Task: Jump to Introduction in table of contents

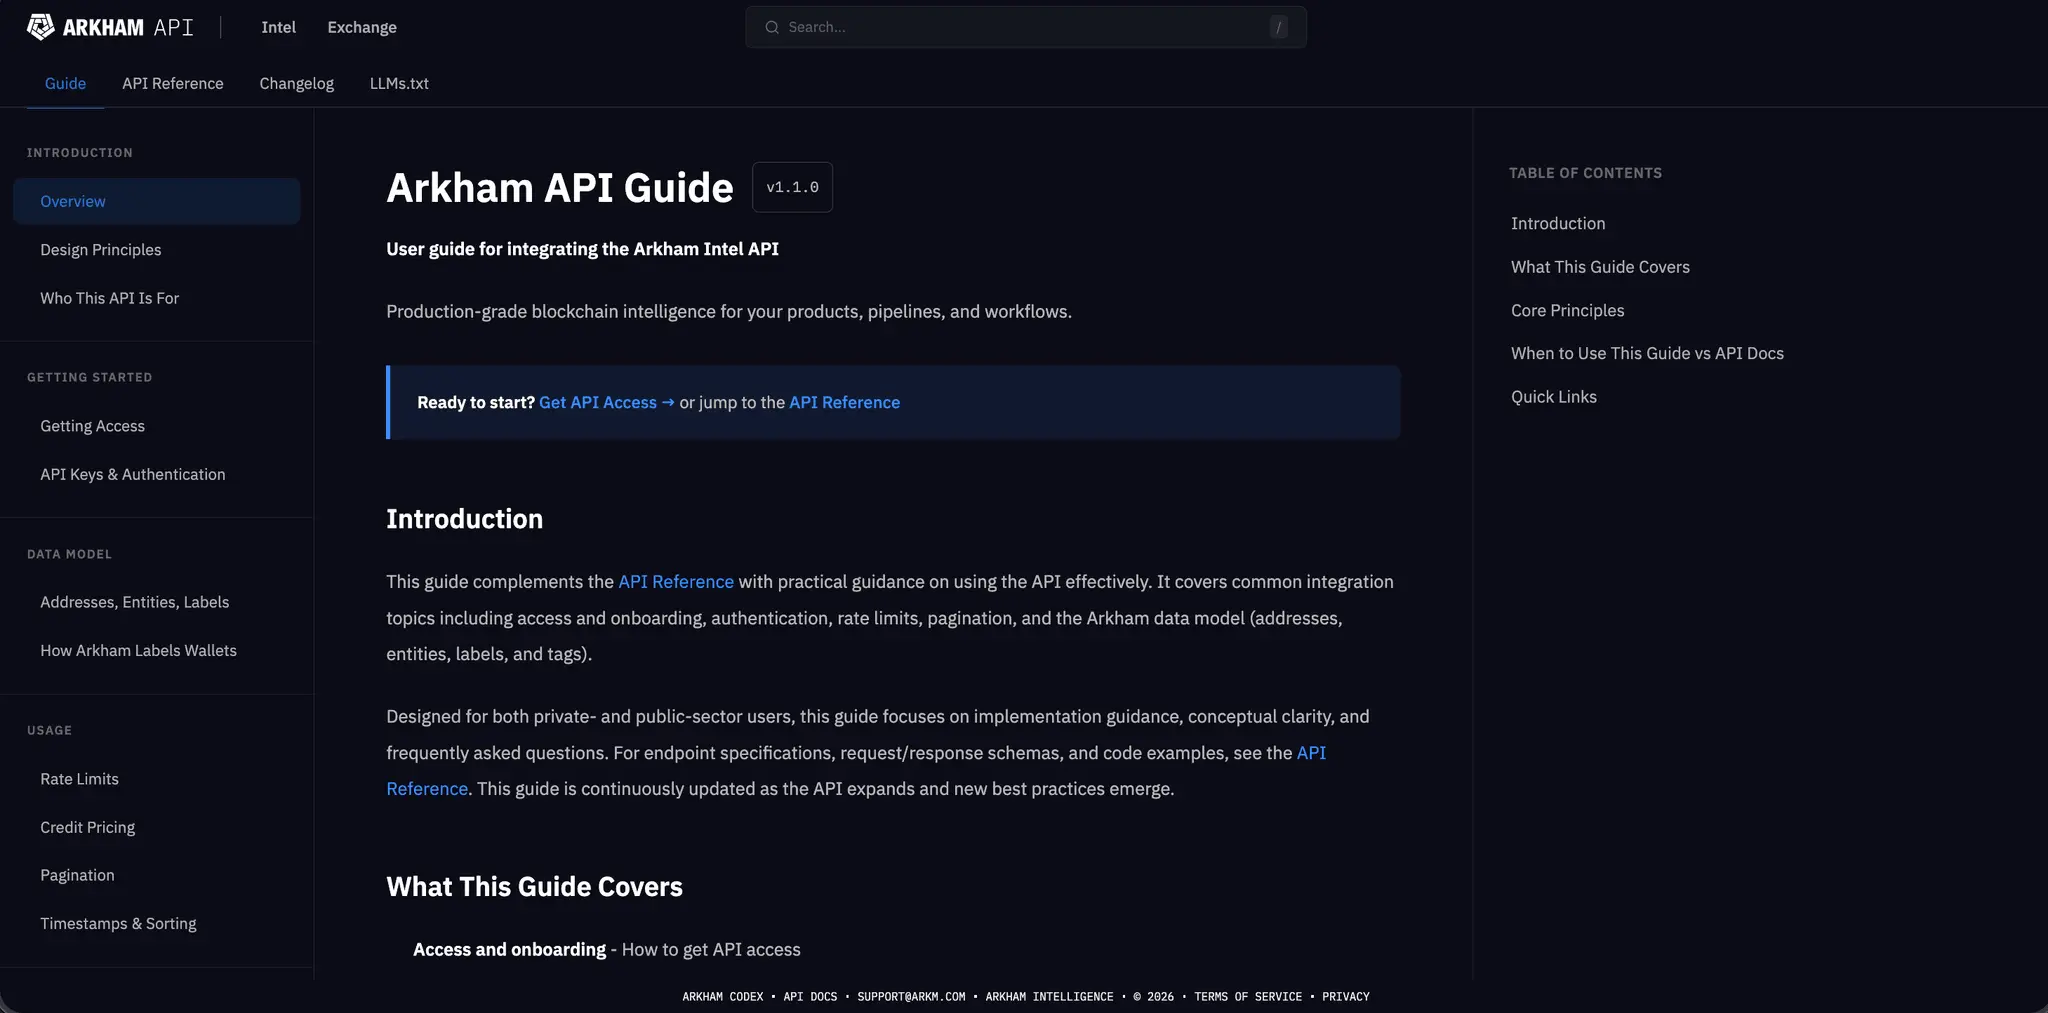Action: point(1558,223)
